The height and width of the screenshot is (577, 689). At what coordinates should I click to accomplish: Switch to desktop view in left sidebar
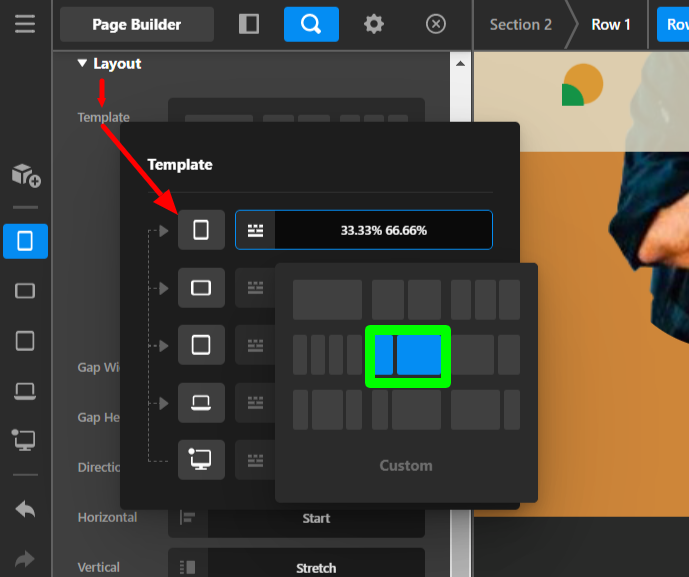(25, 439)
